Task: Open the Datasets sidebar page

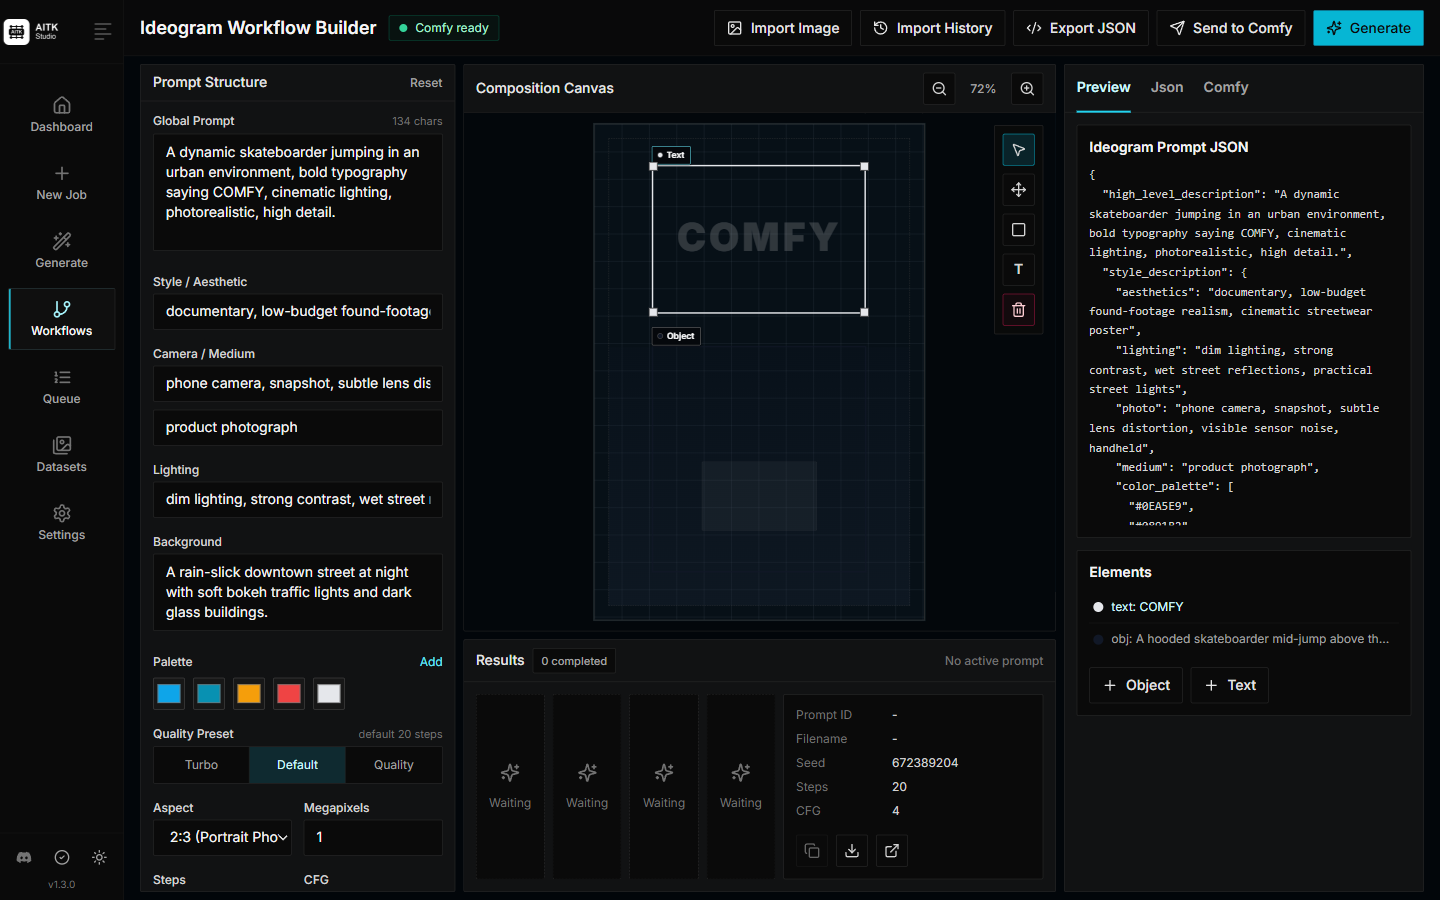Action: pyautogui.click(x=62, y=455)
